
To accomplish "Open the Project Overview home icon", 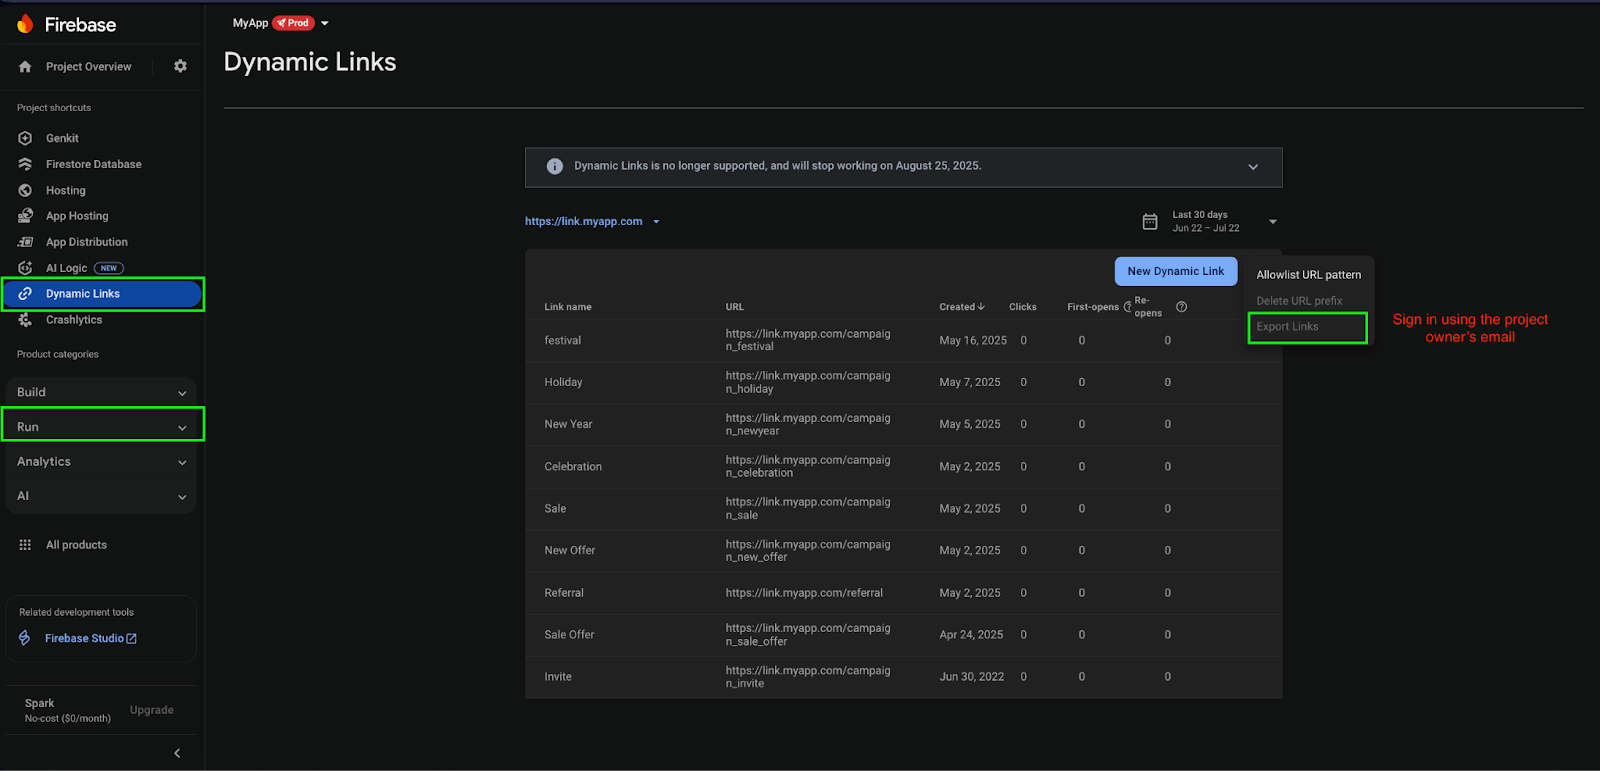I will [25, 67].
